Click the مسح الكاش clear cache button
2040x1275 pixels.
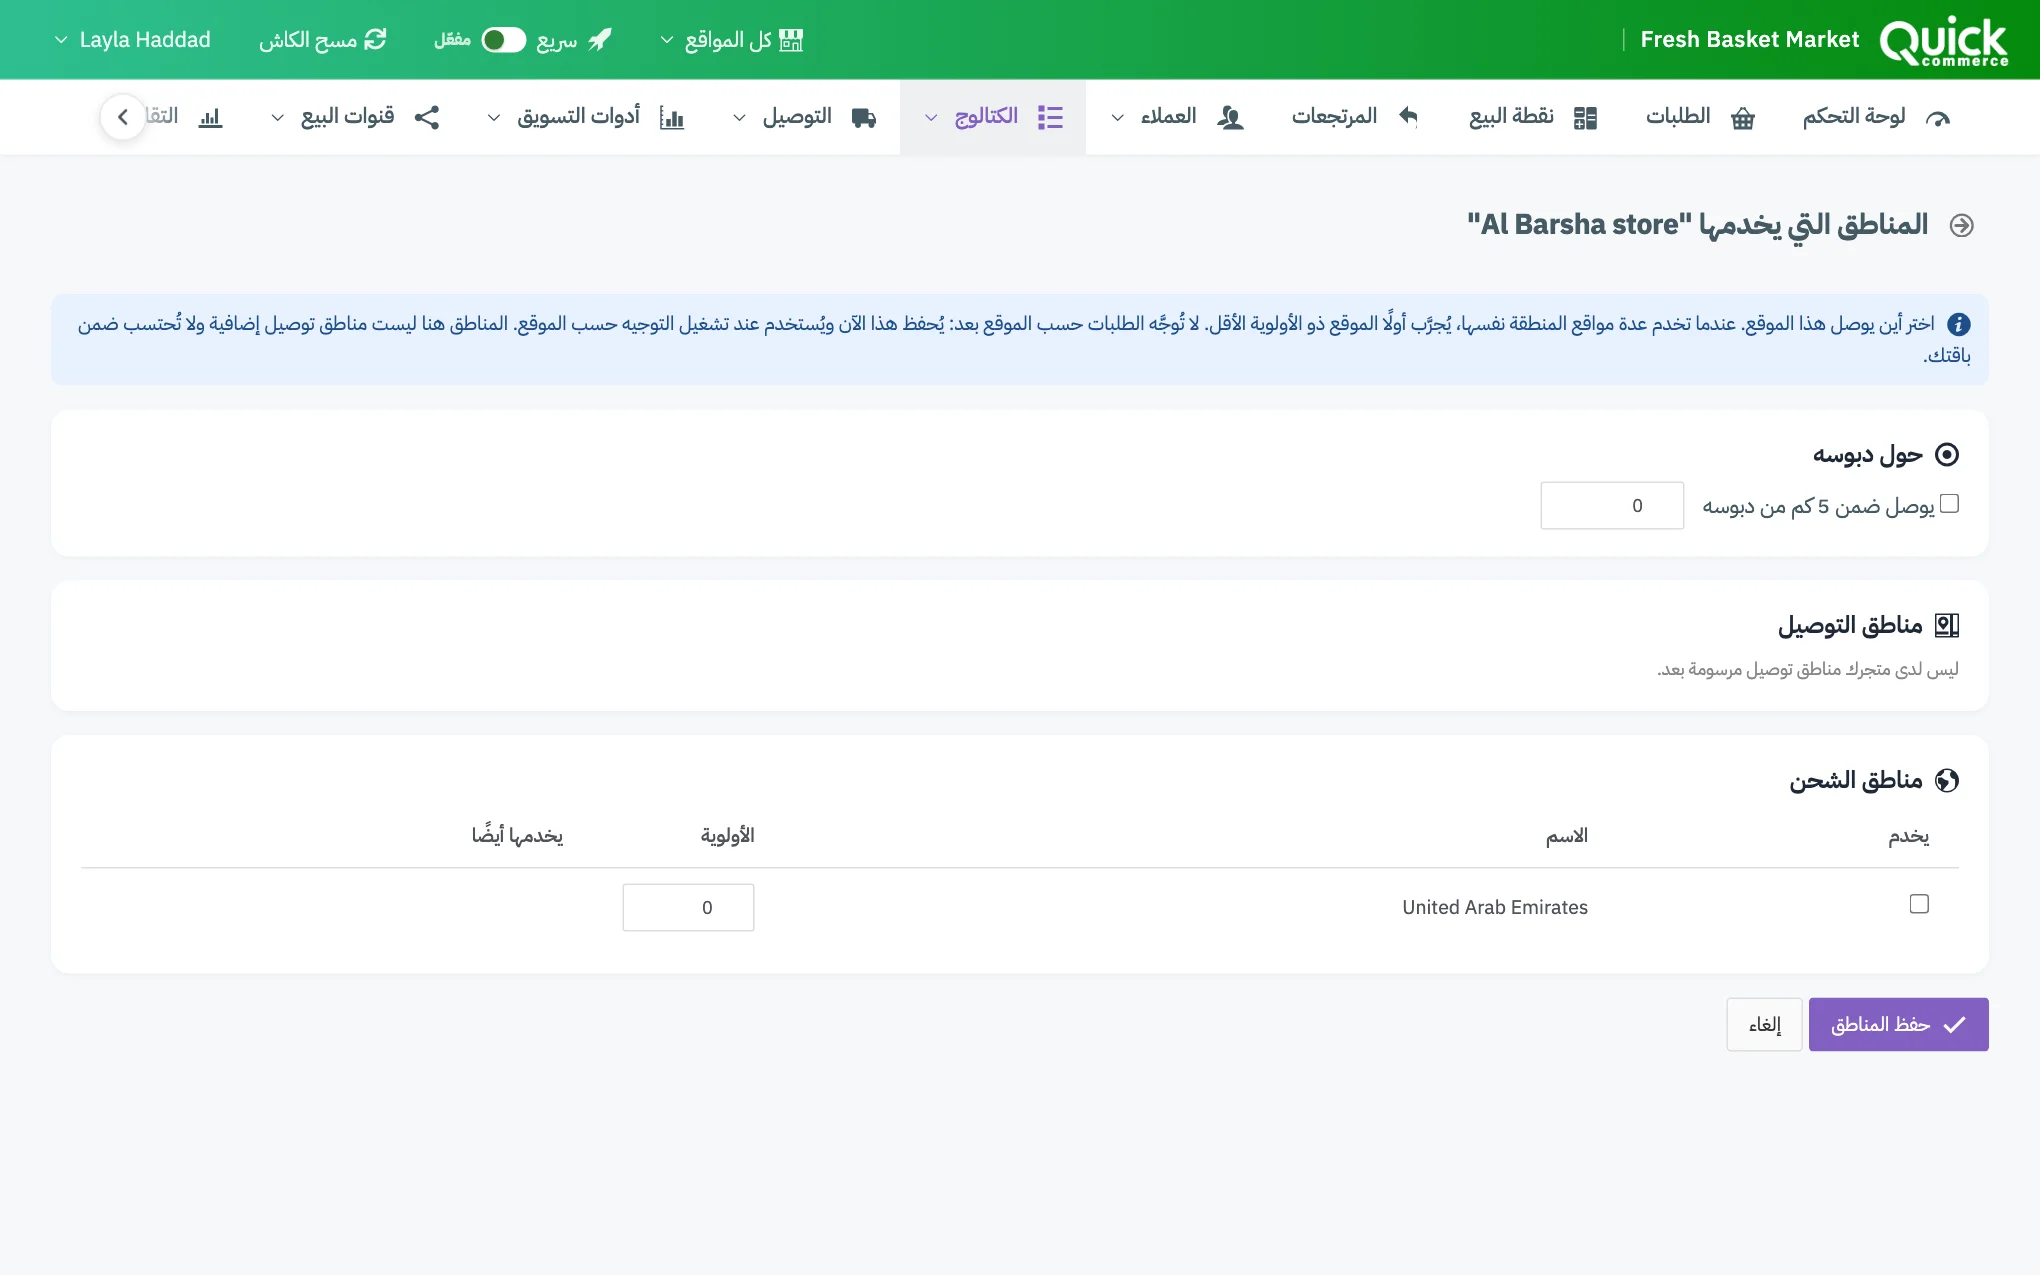(x=323, y=40)
